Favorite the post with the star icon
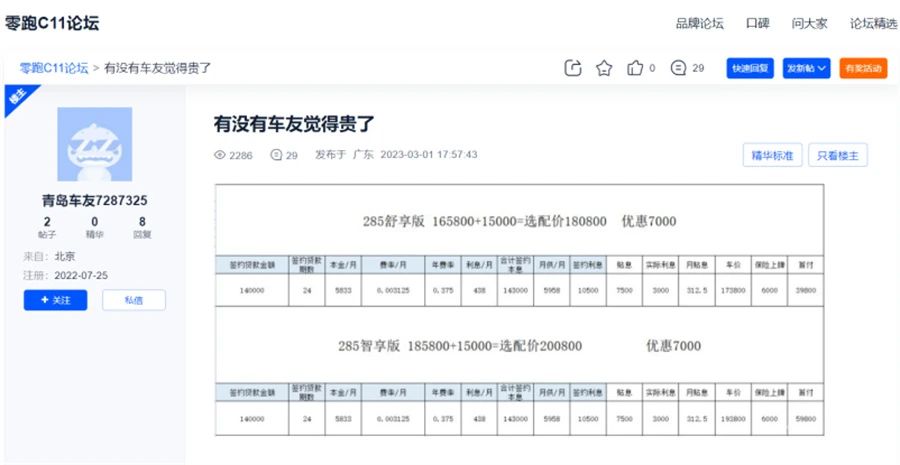The height and width of the screenshot is (465, 900). point(604,68)
